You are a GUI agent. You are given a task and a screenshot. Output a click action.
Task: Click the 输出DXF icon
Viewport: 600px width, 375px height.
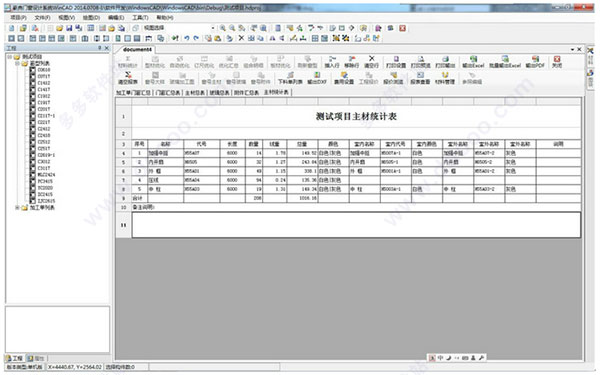317,78
